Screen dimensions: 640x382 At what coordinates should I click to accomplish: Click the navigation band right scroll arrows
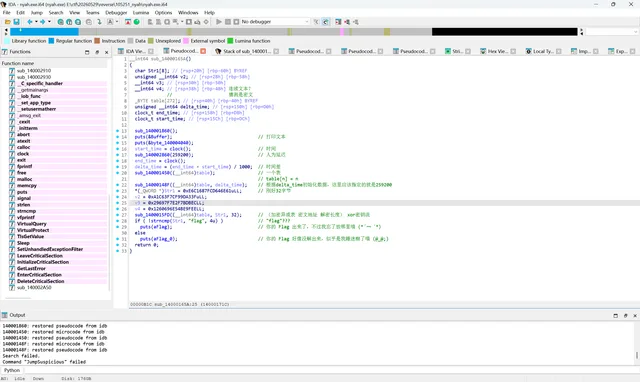click(582, 32)
